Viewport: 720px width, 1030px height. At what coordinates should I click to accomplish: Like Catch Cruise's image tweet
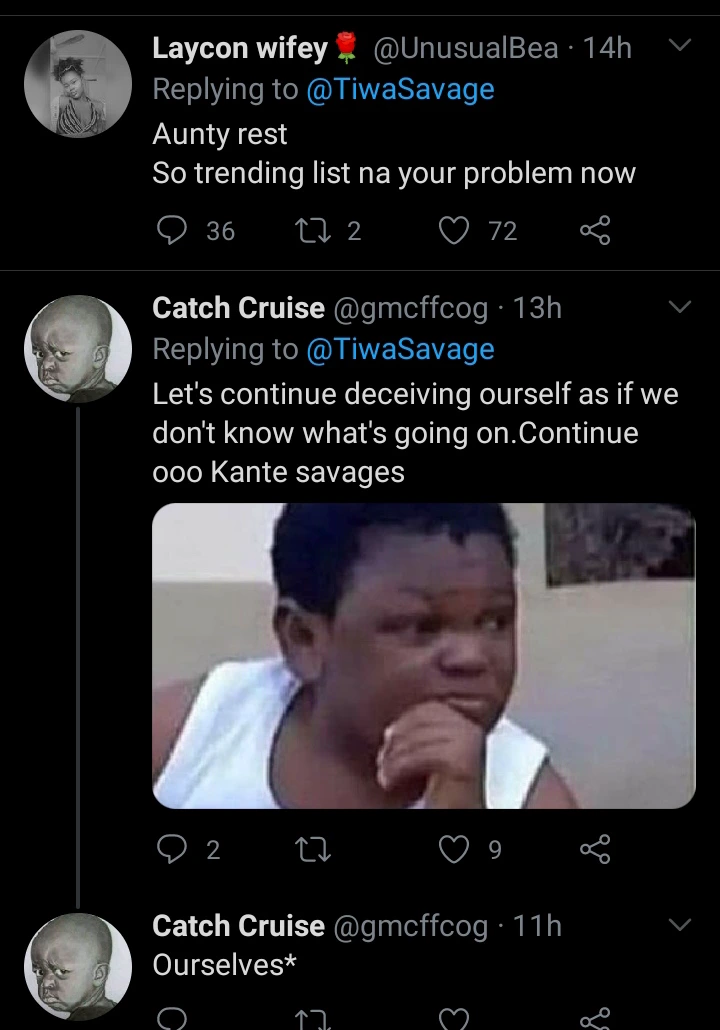point(455,850)
